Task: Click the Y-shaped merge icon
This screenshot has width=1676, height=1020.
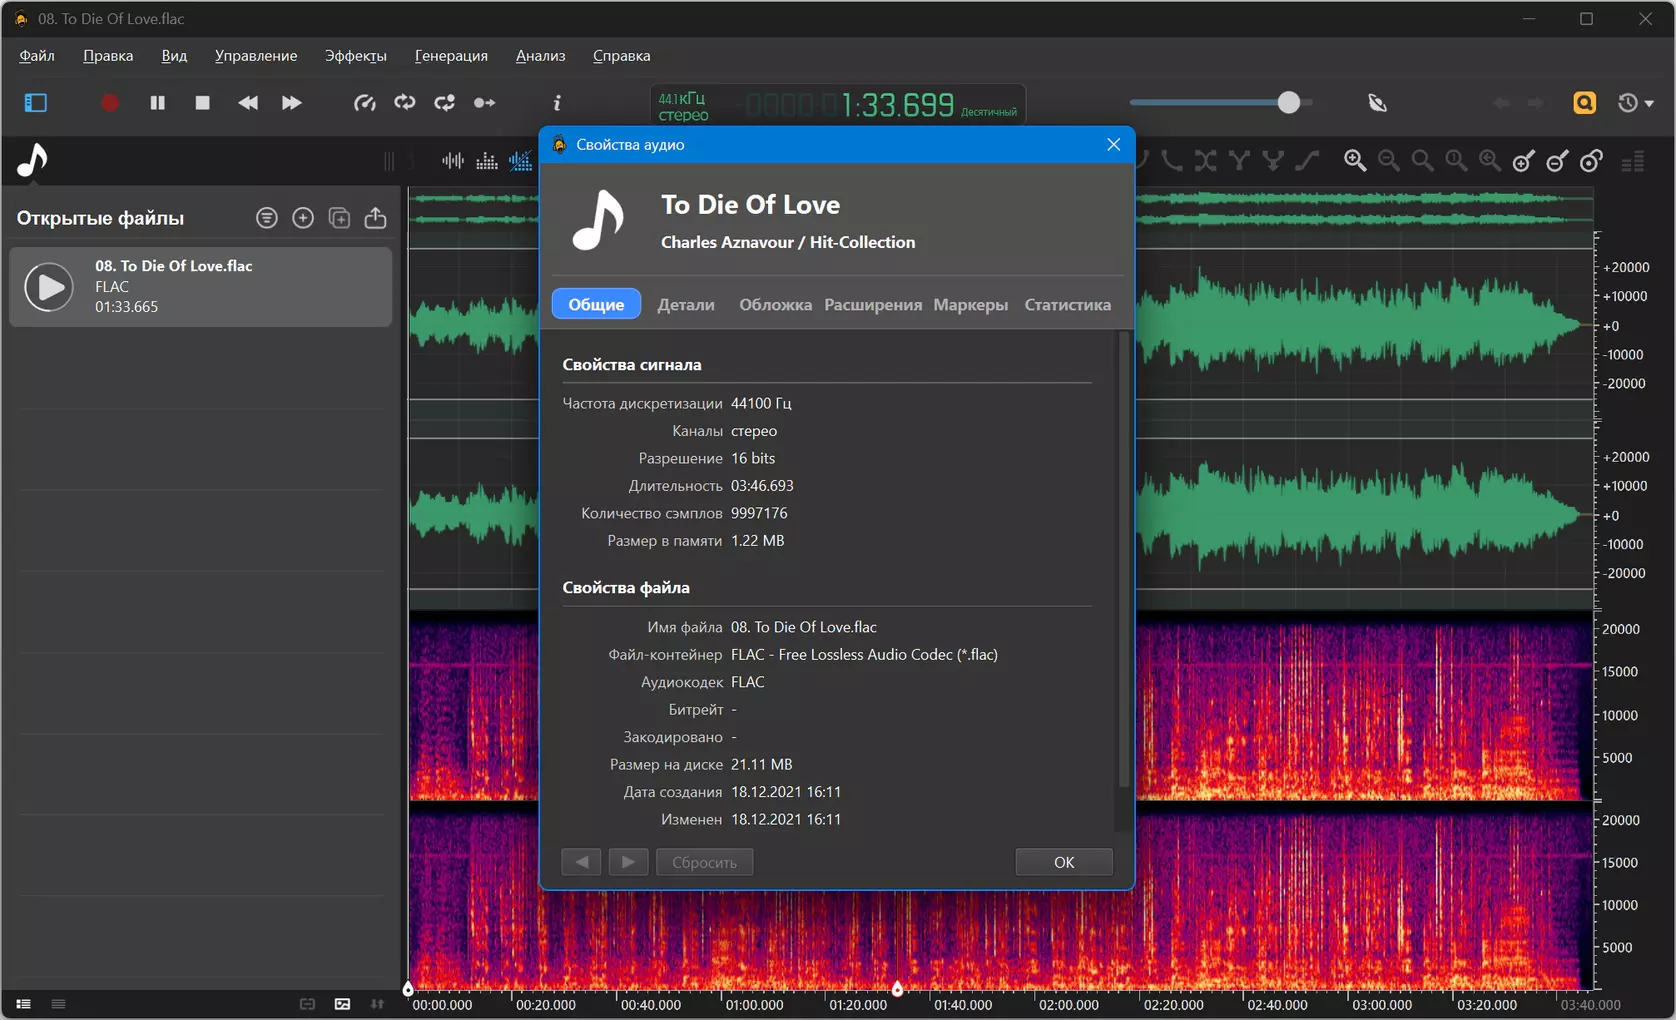Action: pos(1240,161)
